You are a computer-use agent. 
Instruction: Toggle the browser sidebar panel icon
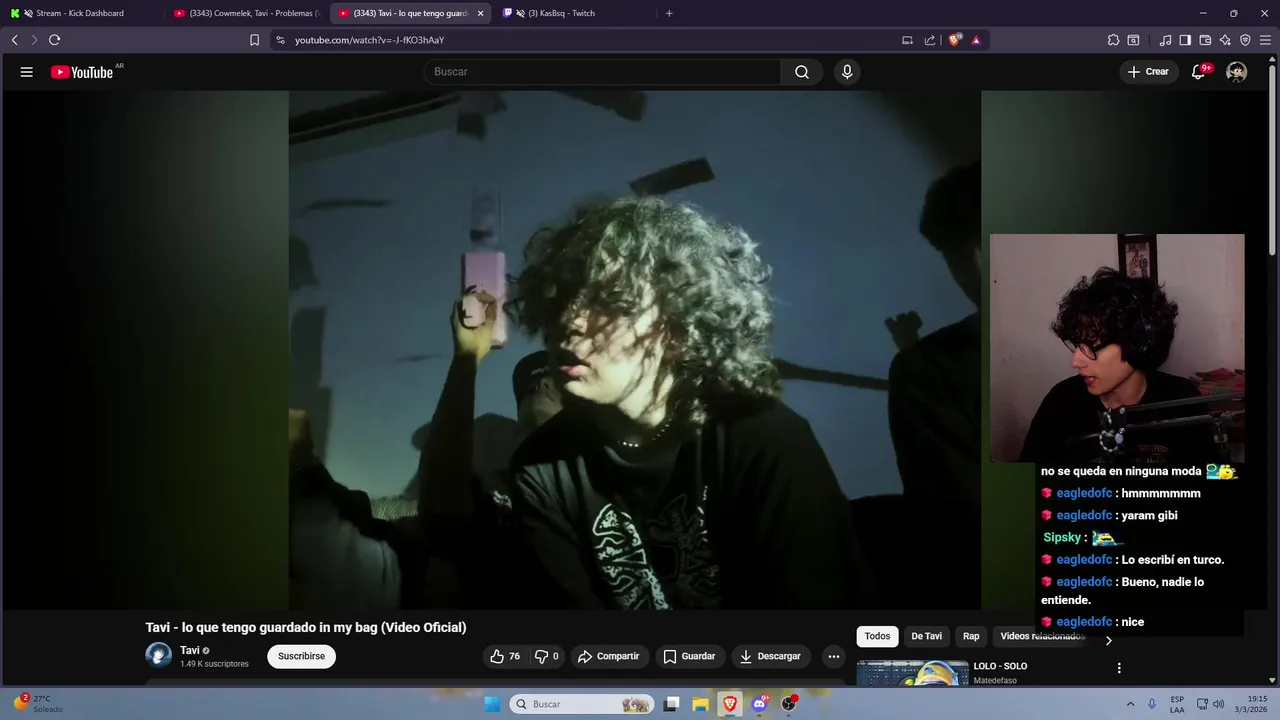pyautogui.click(x=1185, y=40)
